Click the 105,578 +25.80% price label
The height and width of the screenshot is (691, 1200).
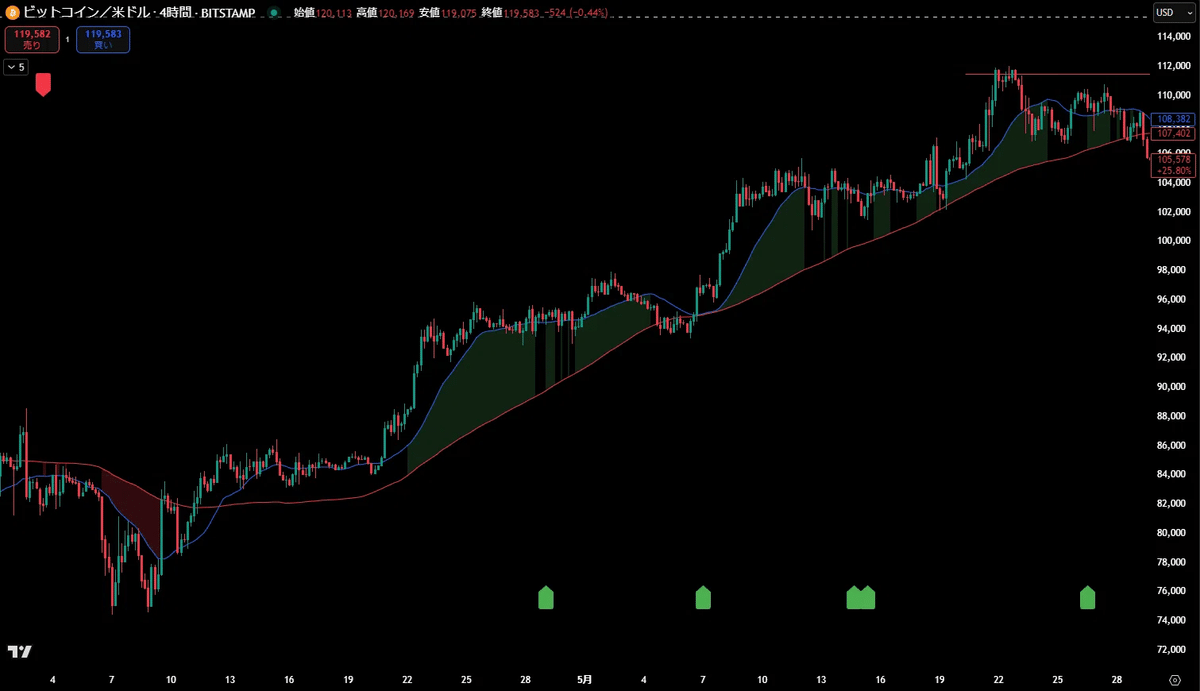(x=1173, y=164)
